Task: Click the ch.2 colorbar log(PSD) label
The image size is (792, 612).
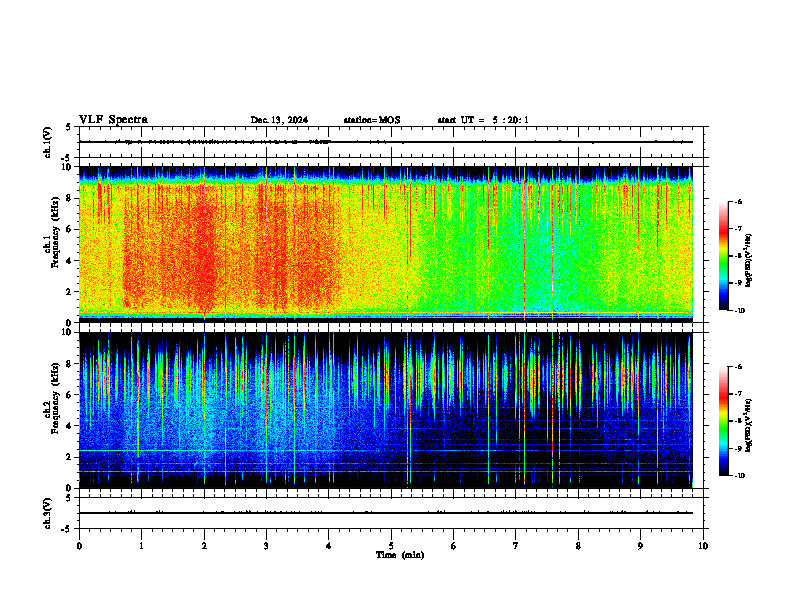Action: 749,426
